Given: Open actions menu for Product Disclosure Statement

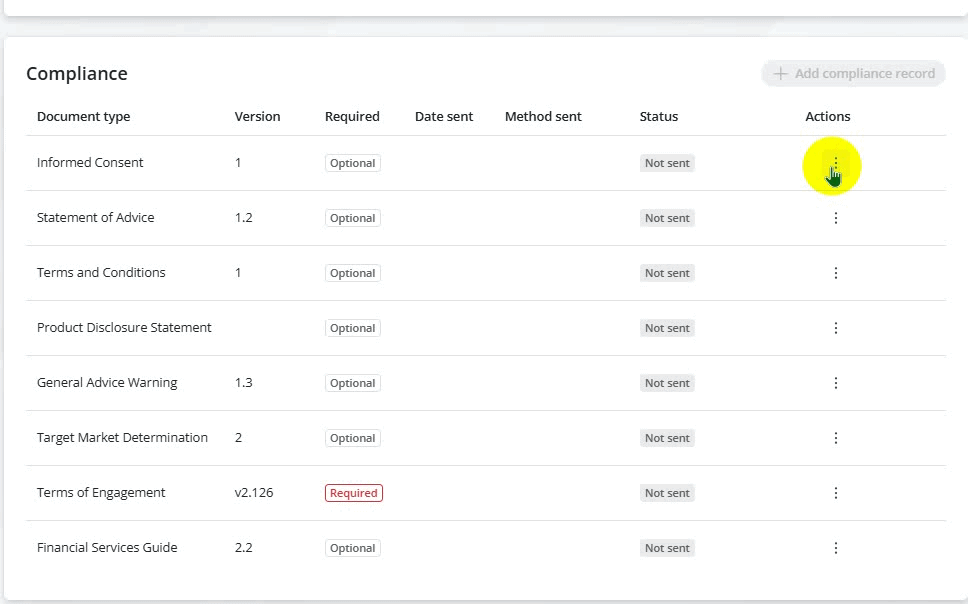Looking at the screenshot, I should pos(836,328).
